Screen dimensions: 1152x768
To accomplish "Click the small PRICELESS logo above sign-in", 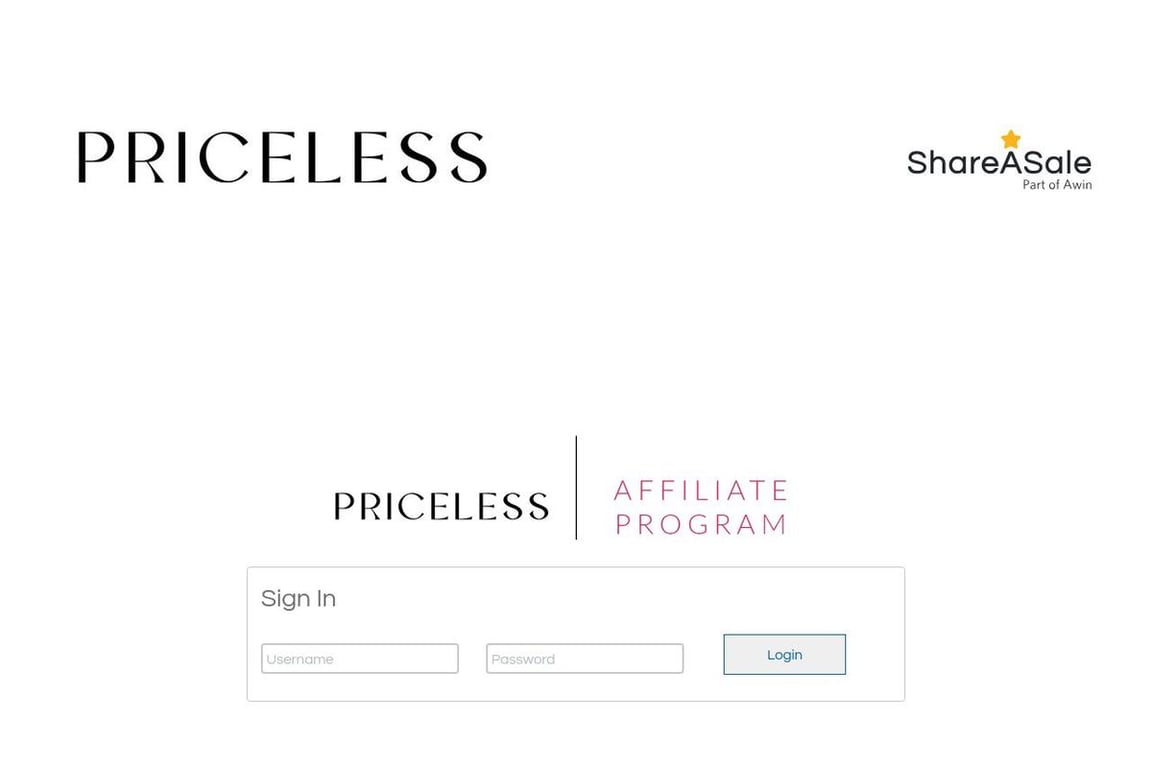I will pos(441,506).
